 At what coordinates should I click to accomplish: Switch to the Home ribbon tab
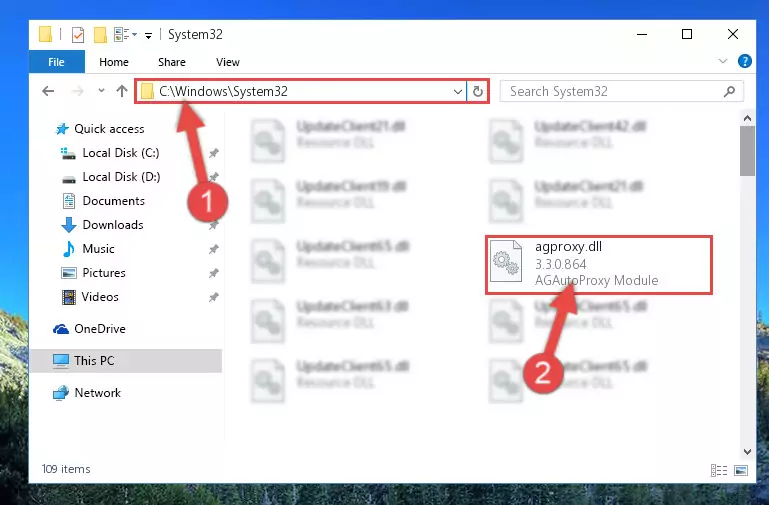(114, 62)
